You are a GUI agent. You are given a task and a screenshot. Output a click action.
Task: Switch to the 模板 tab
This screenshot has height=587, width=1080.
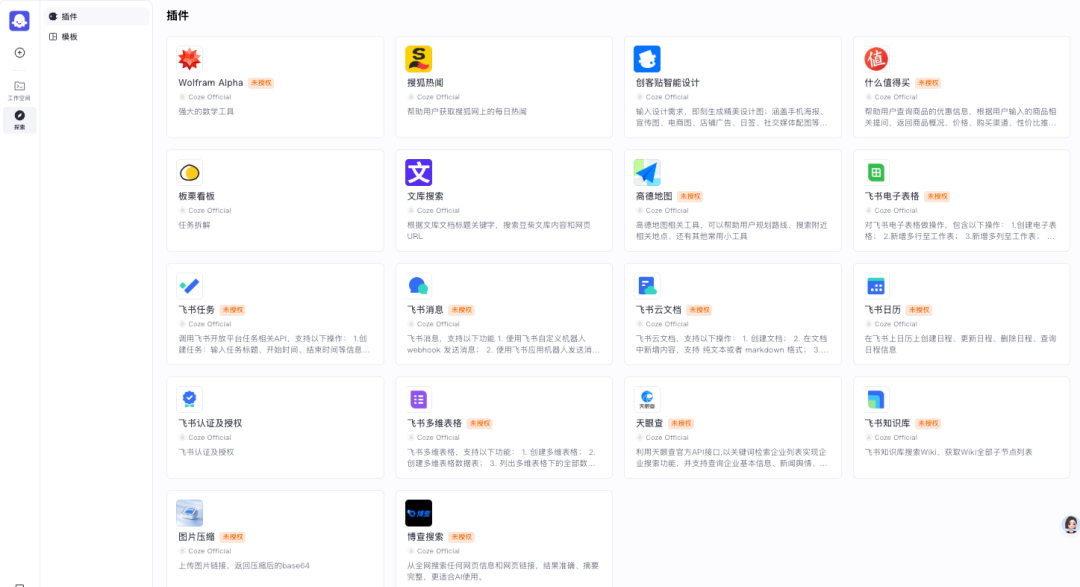tap(70, 36)
